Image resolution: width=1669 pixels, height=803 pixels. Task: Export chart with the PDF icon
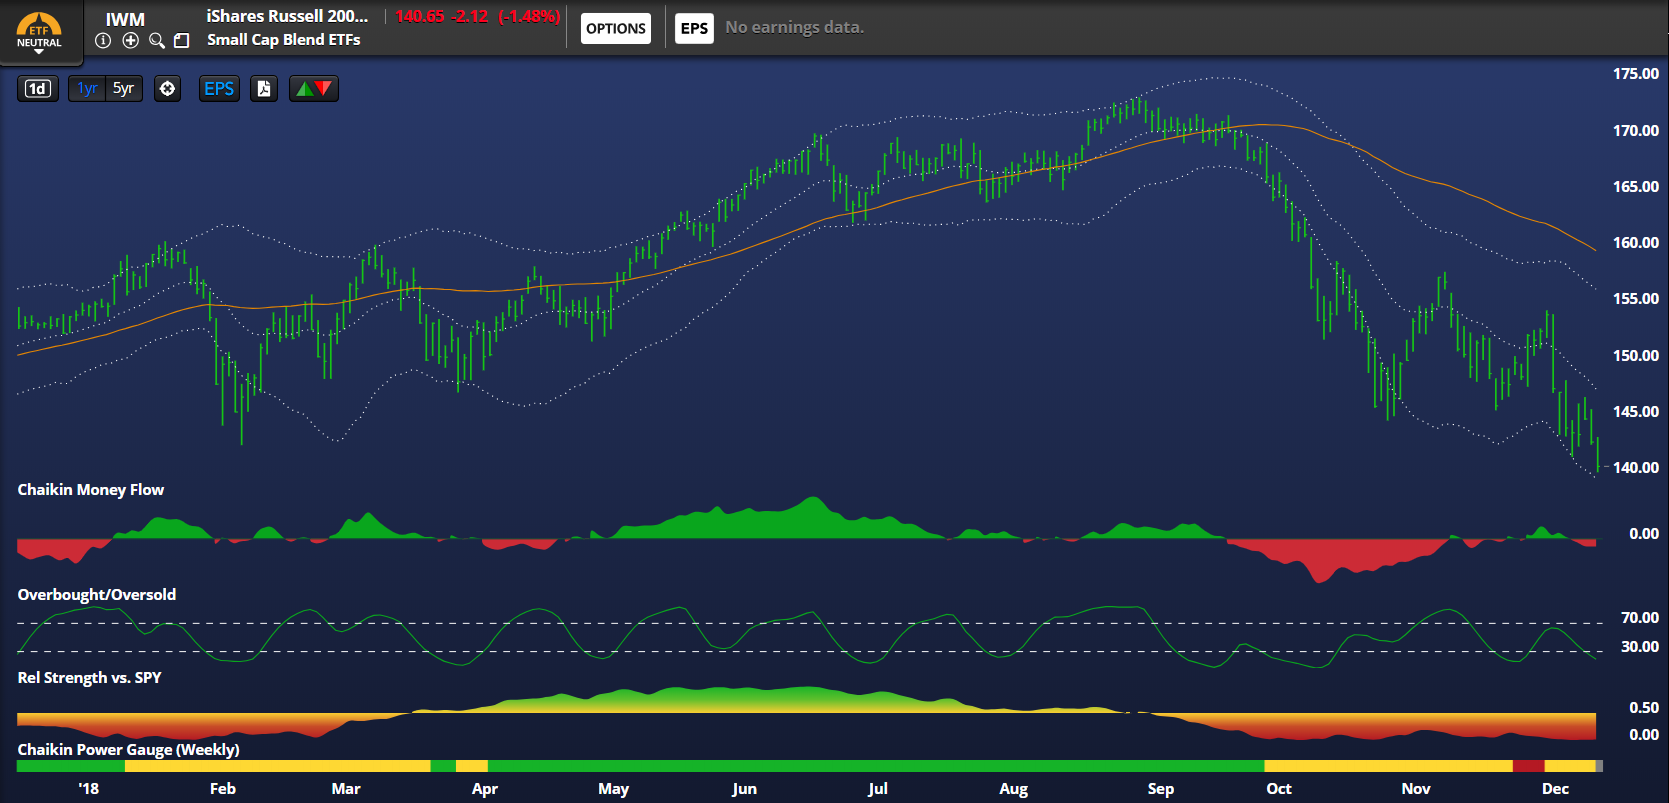(x=264, y=89)
